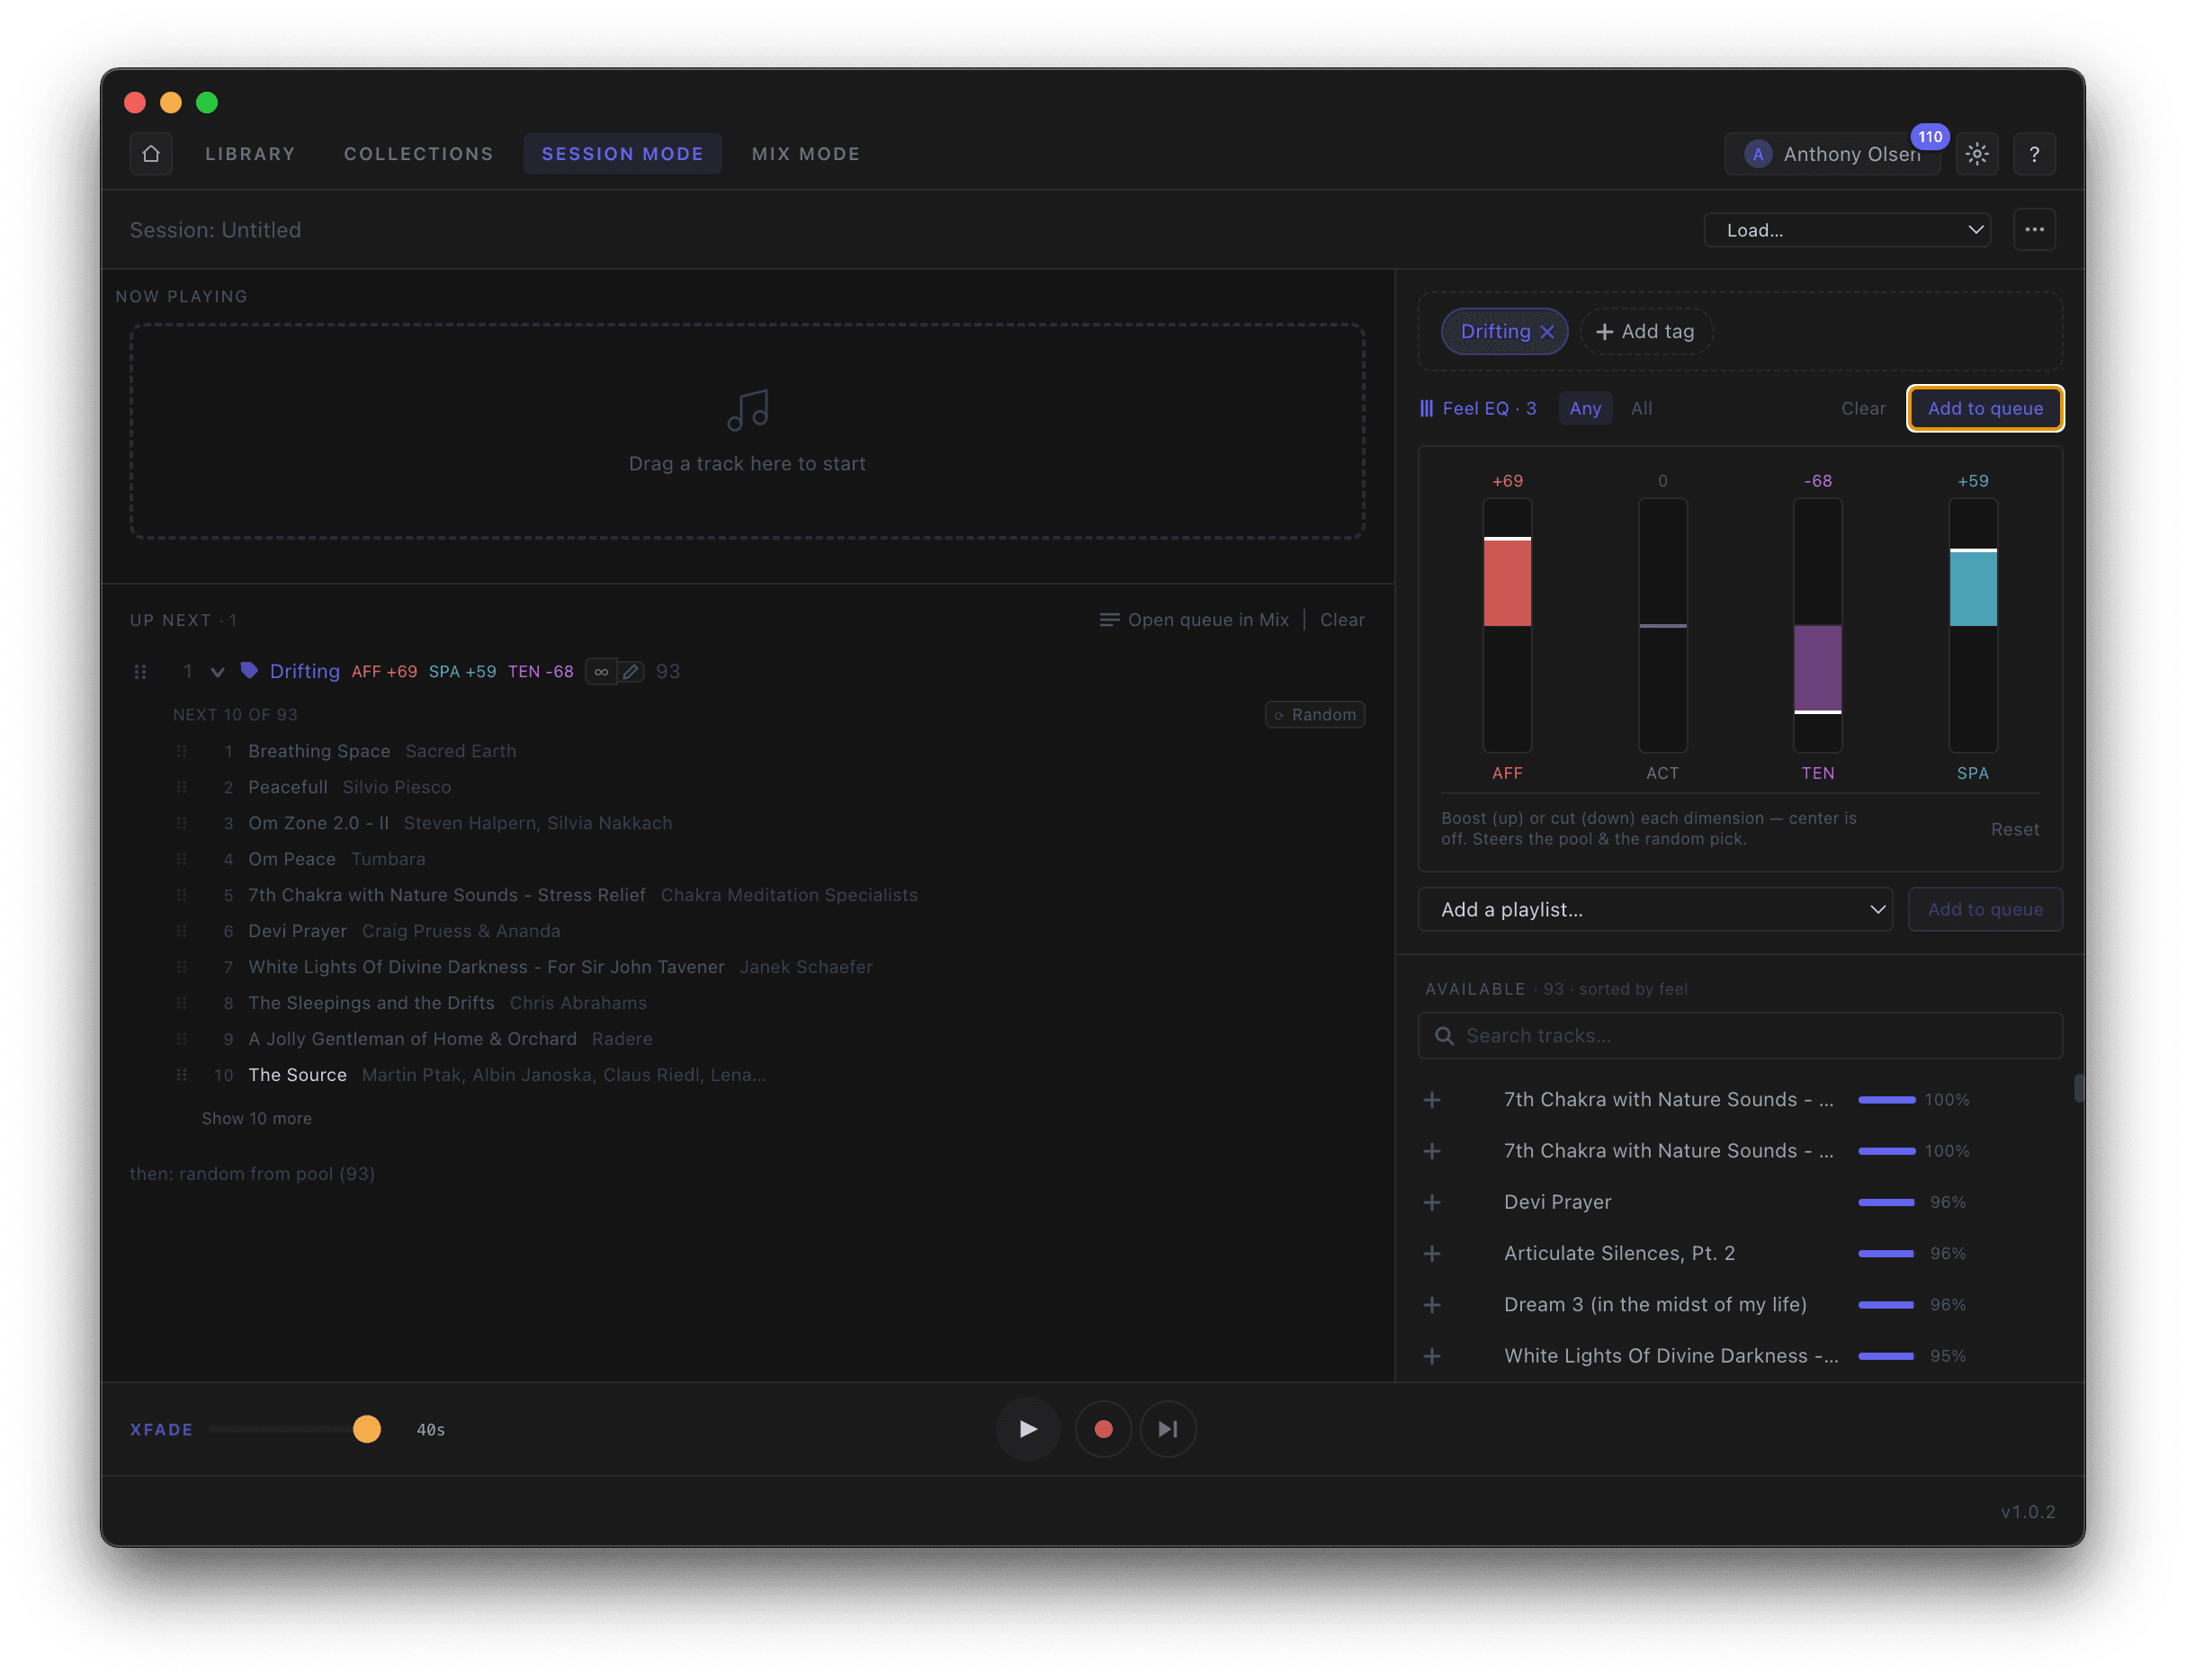2186x1680 pixels.
Task: Open the Load session dropdown
Action: pos(1846,230)
